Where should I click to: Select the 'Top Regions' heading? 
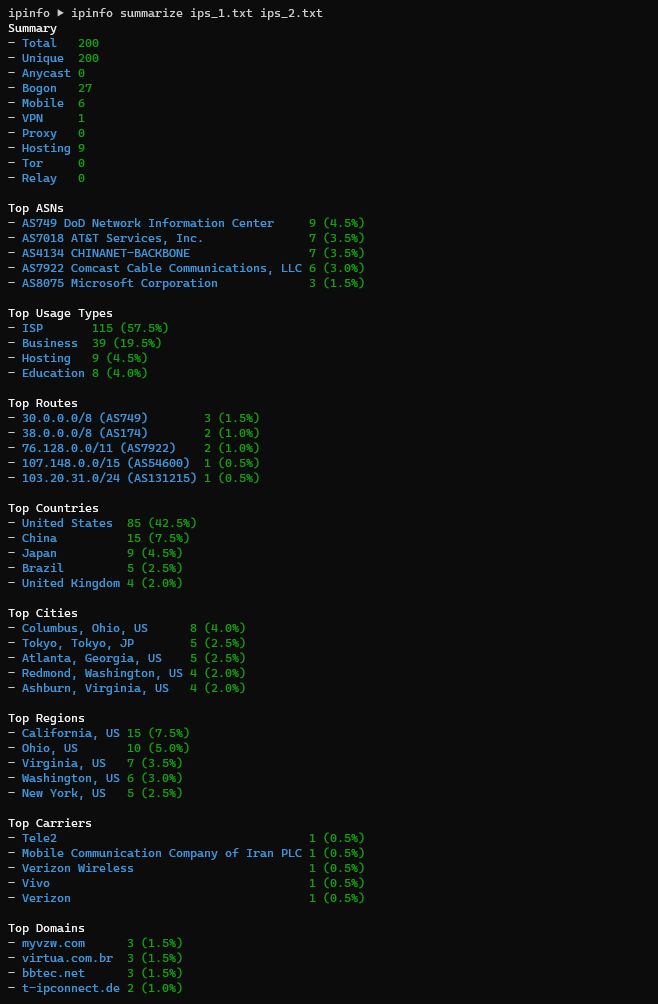click(x=46, y=718)
